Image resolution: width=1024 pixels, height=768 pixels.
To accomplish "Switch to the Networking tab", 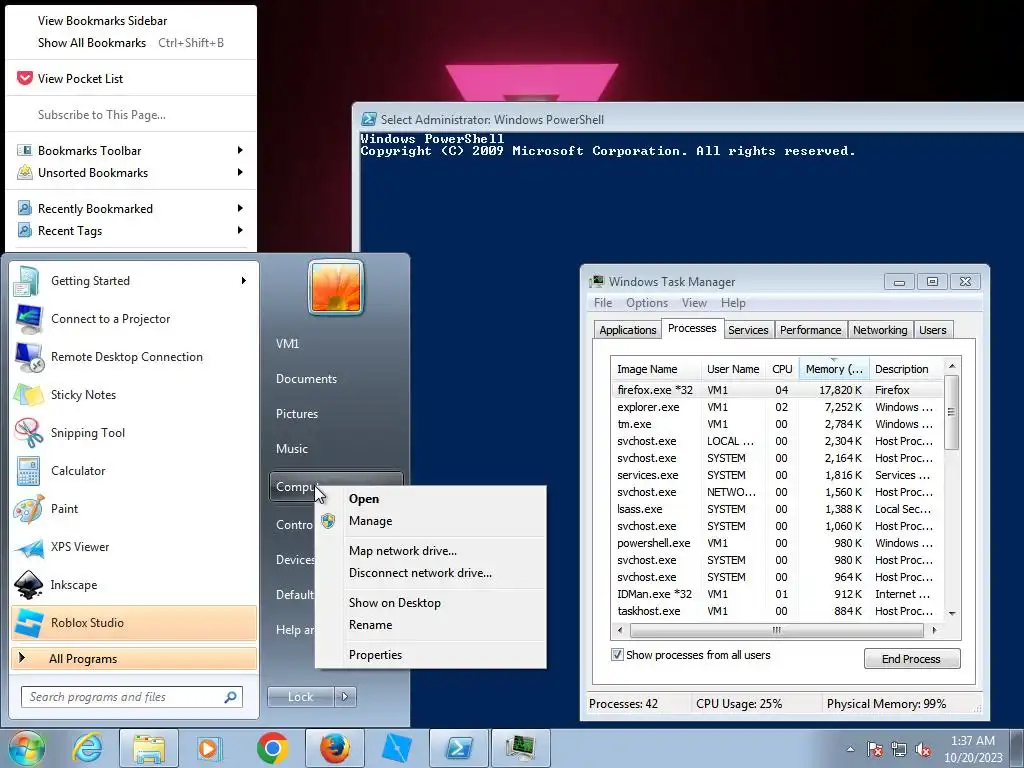I will tap(880, 330).
